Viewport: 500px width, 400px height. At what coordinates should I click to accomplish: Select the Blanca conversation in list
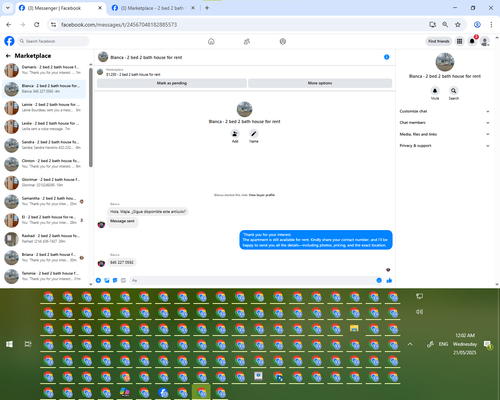(x=44, y=89)
